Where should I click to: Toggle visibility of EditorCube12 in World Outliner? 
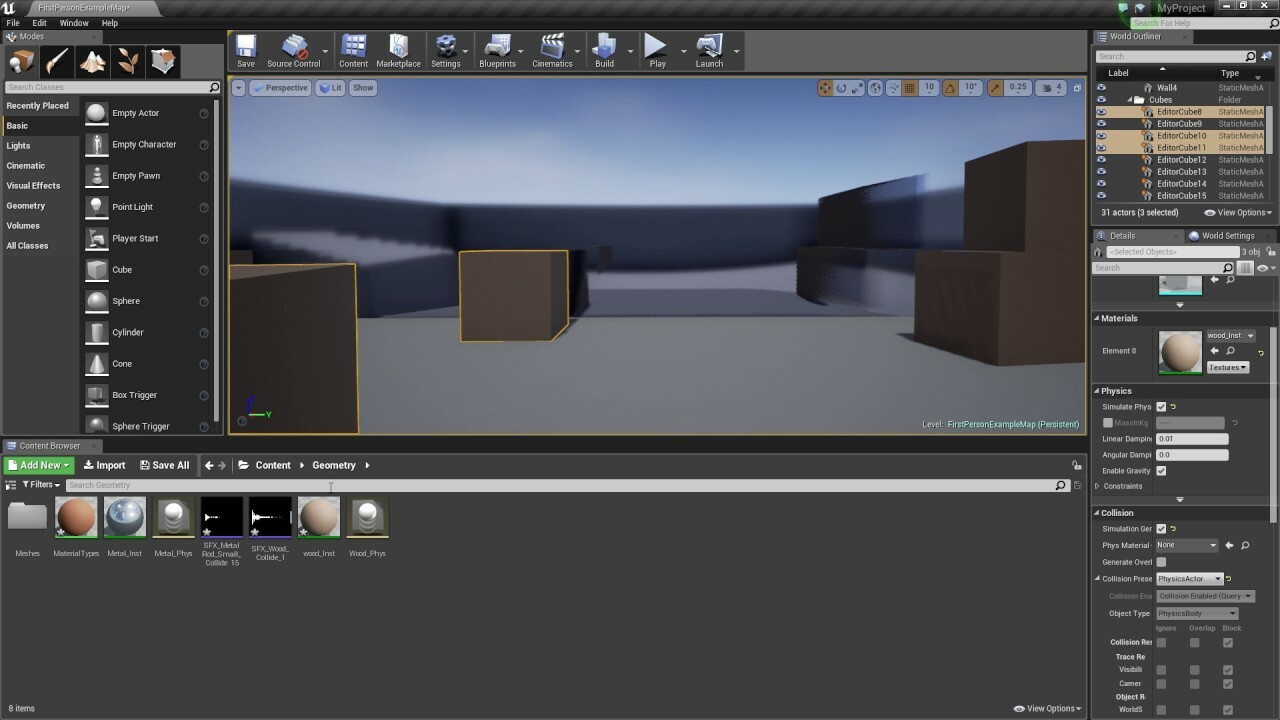pos(1103,159)
